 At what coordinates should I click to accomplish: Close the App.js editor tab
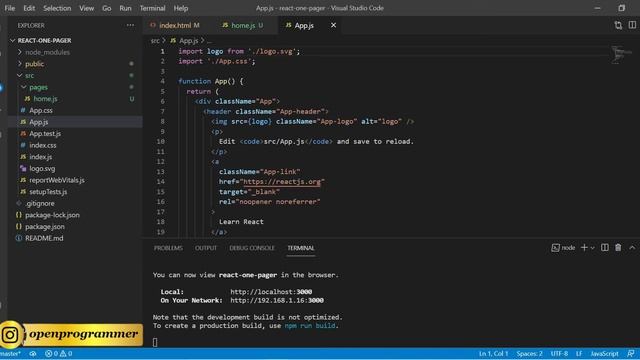coord(333,25)
